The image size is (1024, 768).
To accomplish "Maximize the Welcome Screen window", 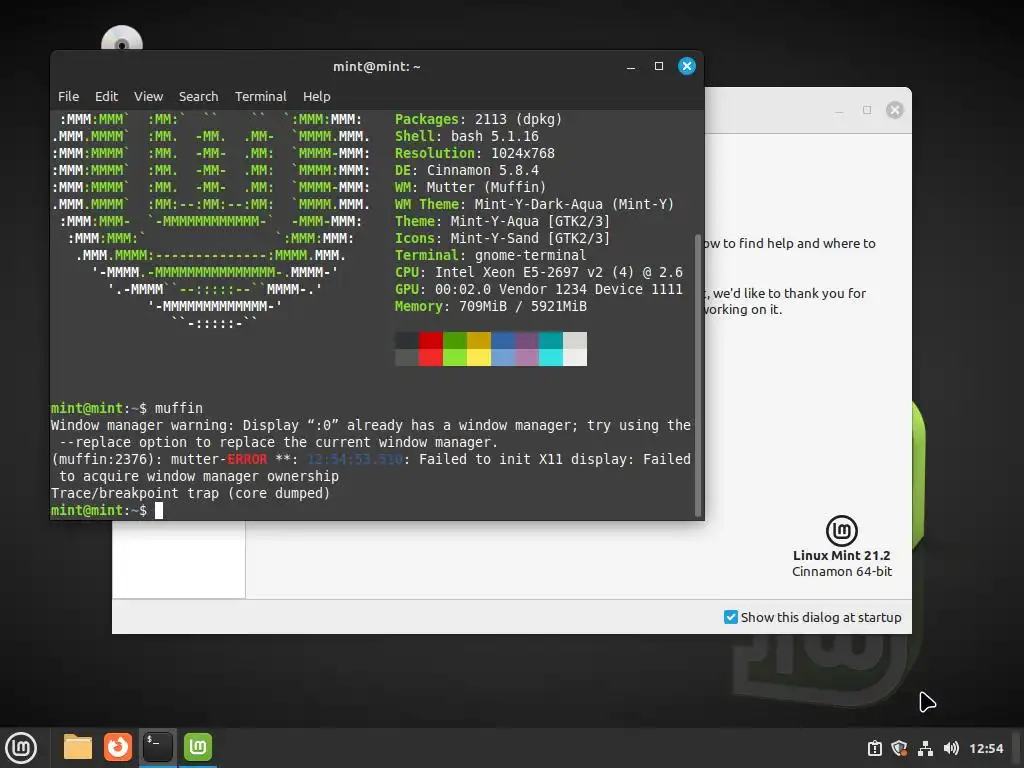I will [x=867, y=110].
